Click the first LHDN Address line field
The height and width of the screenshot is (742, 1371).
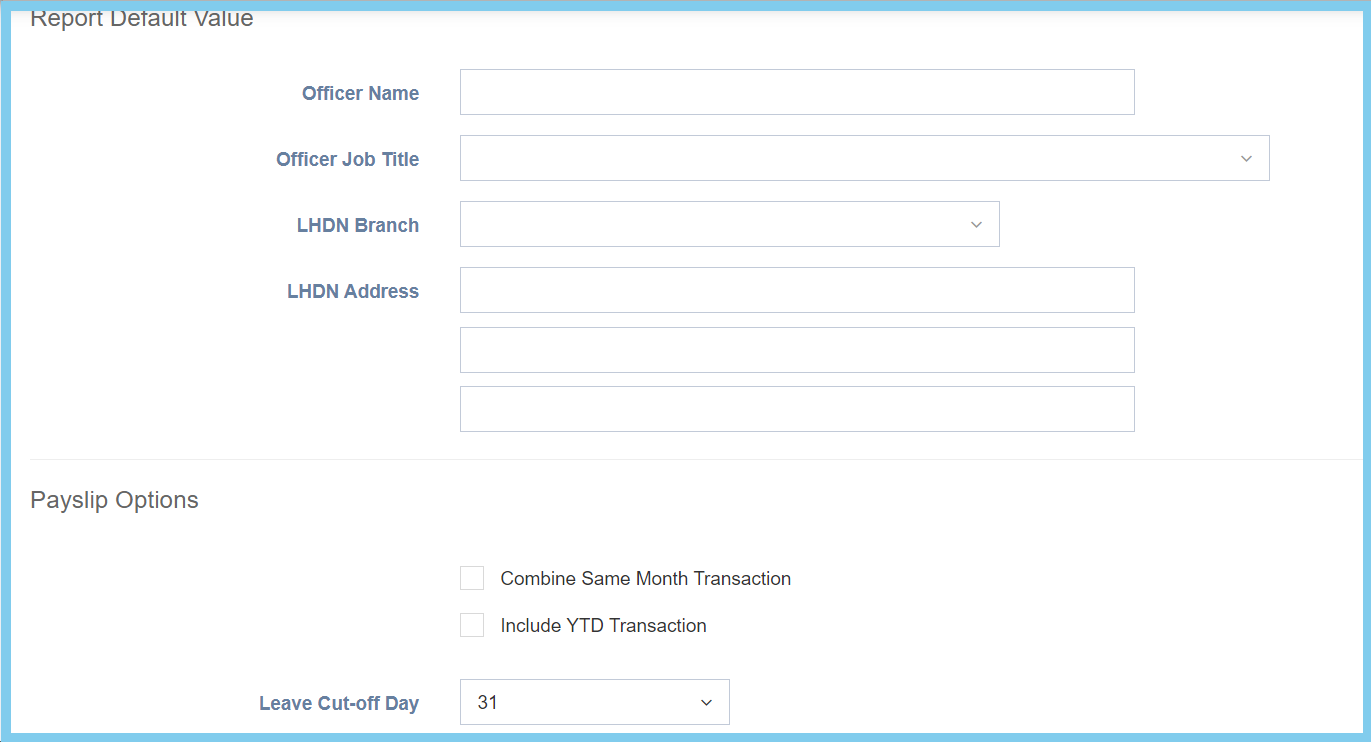click(797, 290)
